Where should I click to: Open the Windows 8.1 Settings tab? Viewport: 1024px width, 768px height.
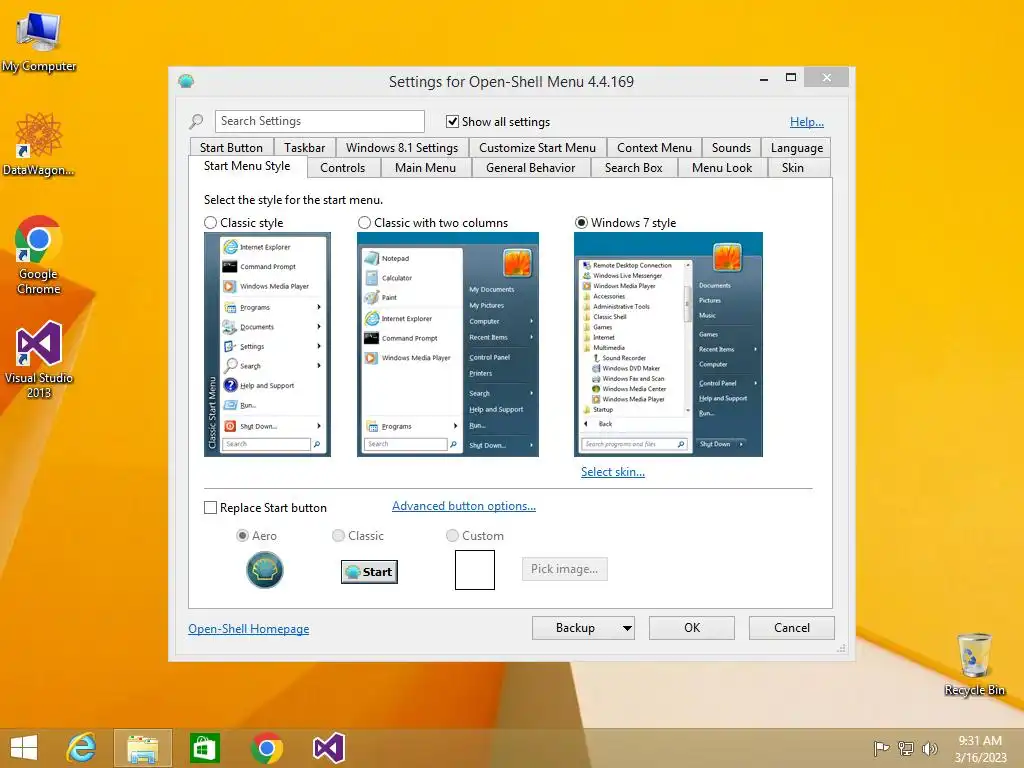[x=402, y=148]
